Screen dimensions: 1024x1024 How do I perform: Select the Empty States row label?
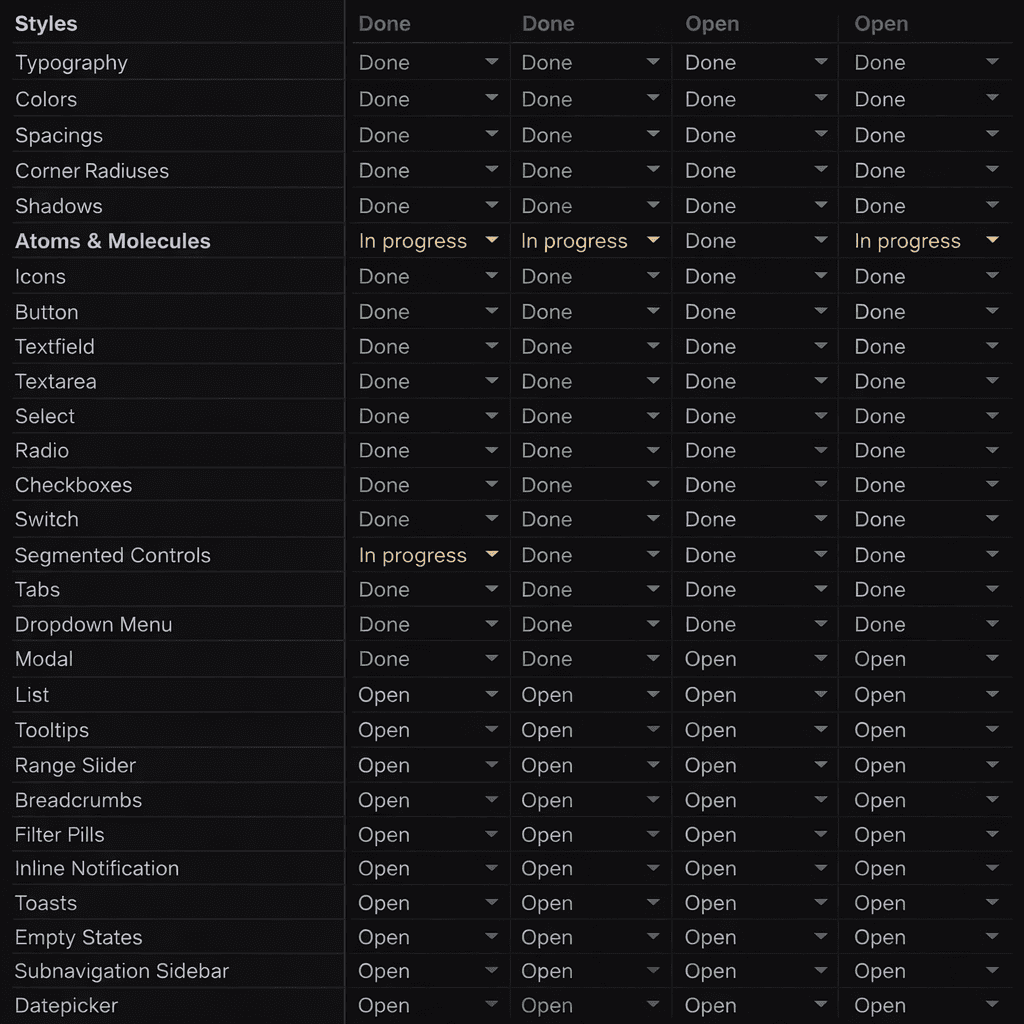78,937
